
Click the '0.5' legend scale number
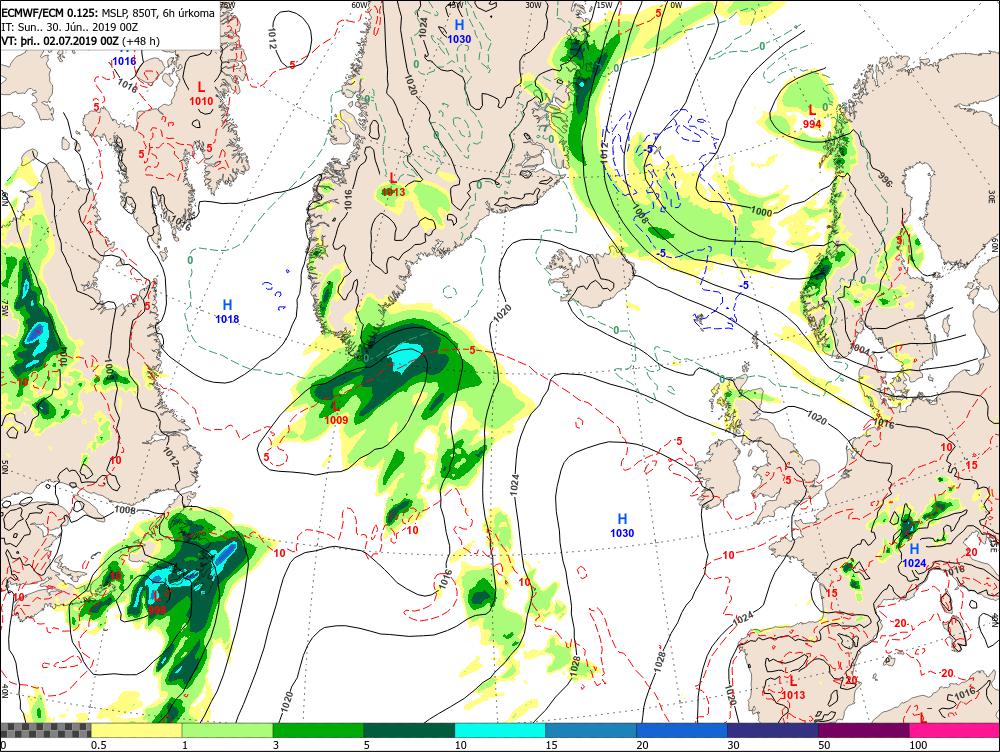pos(98,745)
